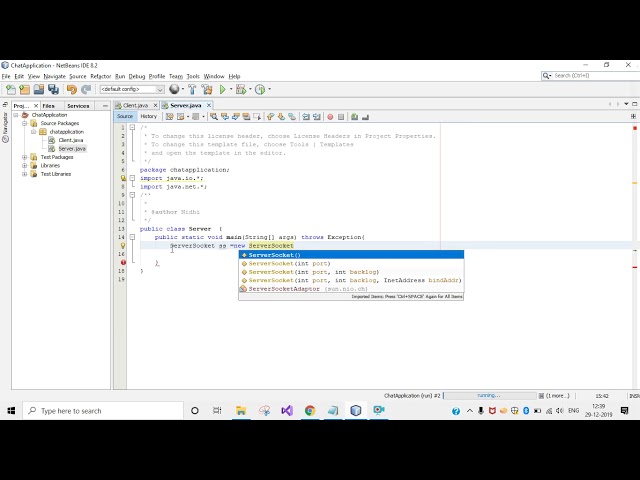Open Chrome from the taskbar
Screen dimensions: 640x480
[x=310, y=411]
